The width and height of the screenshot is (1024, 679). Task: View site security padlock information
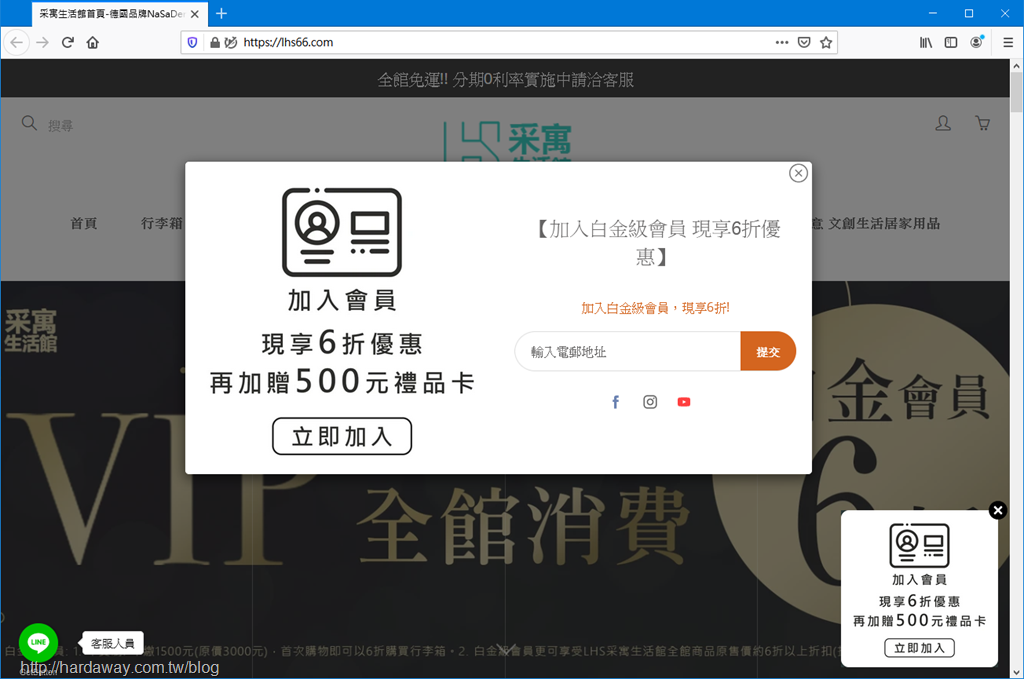click(215, 42)
